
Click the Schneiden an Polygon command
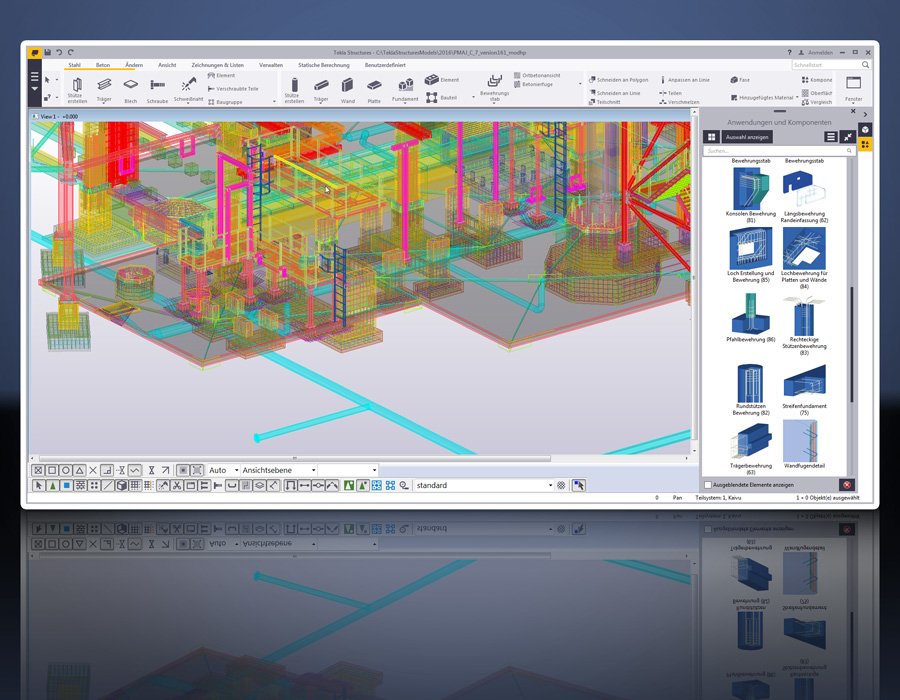click(x=620, y=79)
